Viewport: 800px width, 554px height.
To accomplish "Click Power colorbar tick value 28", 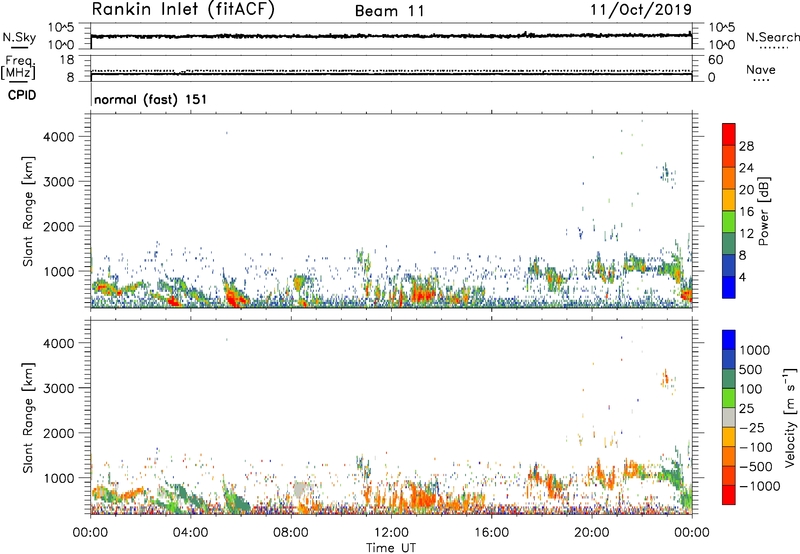I will tap(746, 146).
